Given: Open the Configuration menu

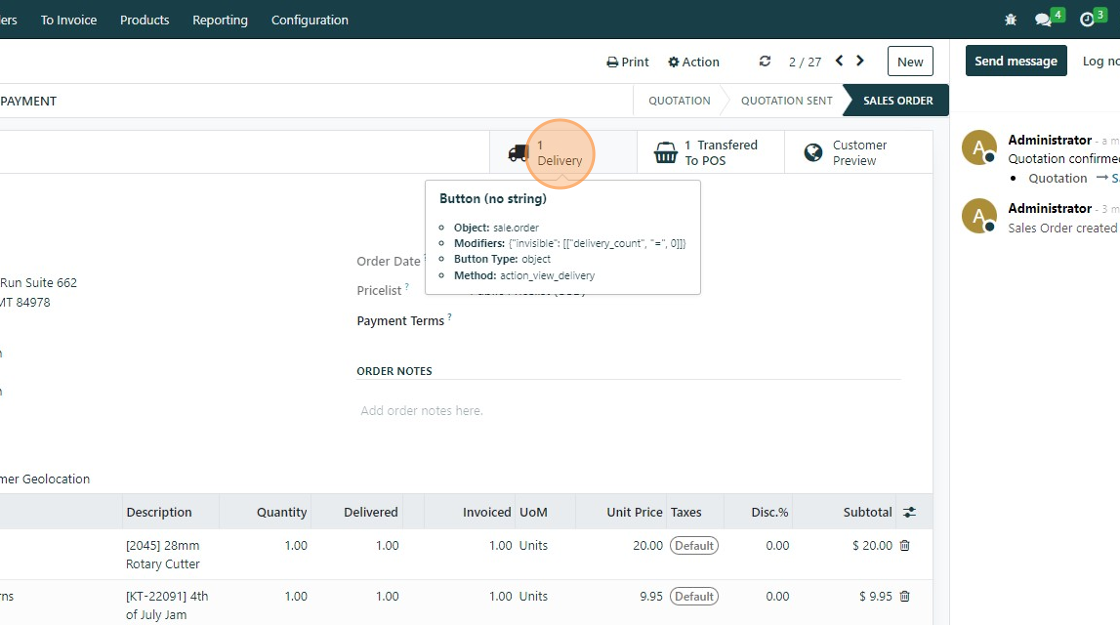Looking at the screenshot, I should pyautogui.click(x=310, y=20).
